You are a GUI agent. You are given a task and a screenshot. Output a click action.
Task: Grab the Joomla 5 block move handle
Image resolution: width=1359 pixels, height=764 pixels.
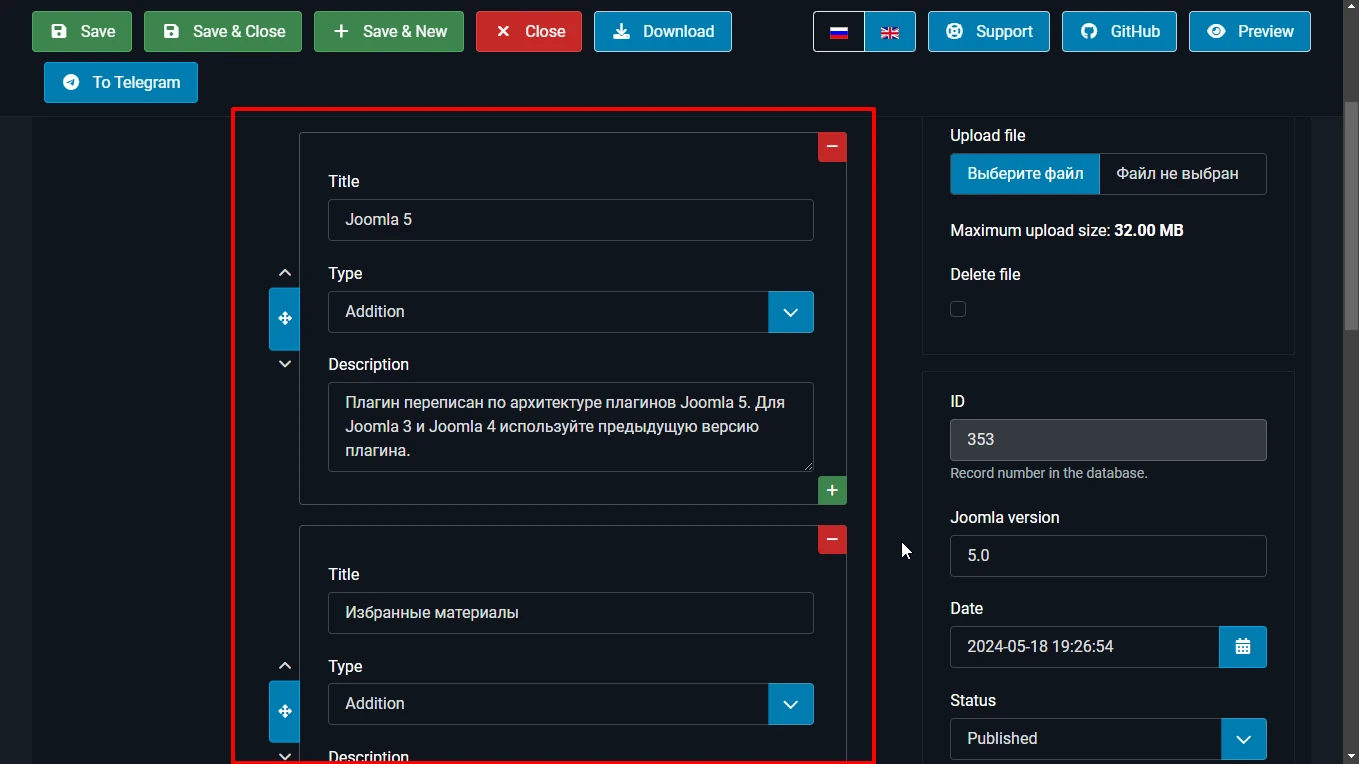tap(285, 319)
